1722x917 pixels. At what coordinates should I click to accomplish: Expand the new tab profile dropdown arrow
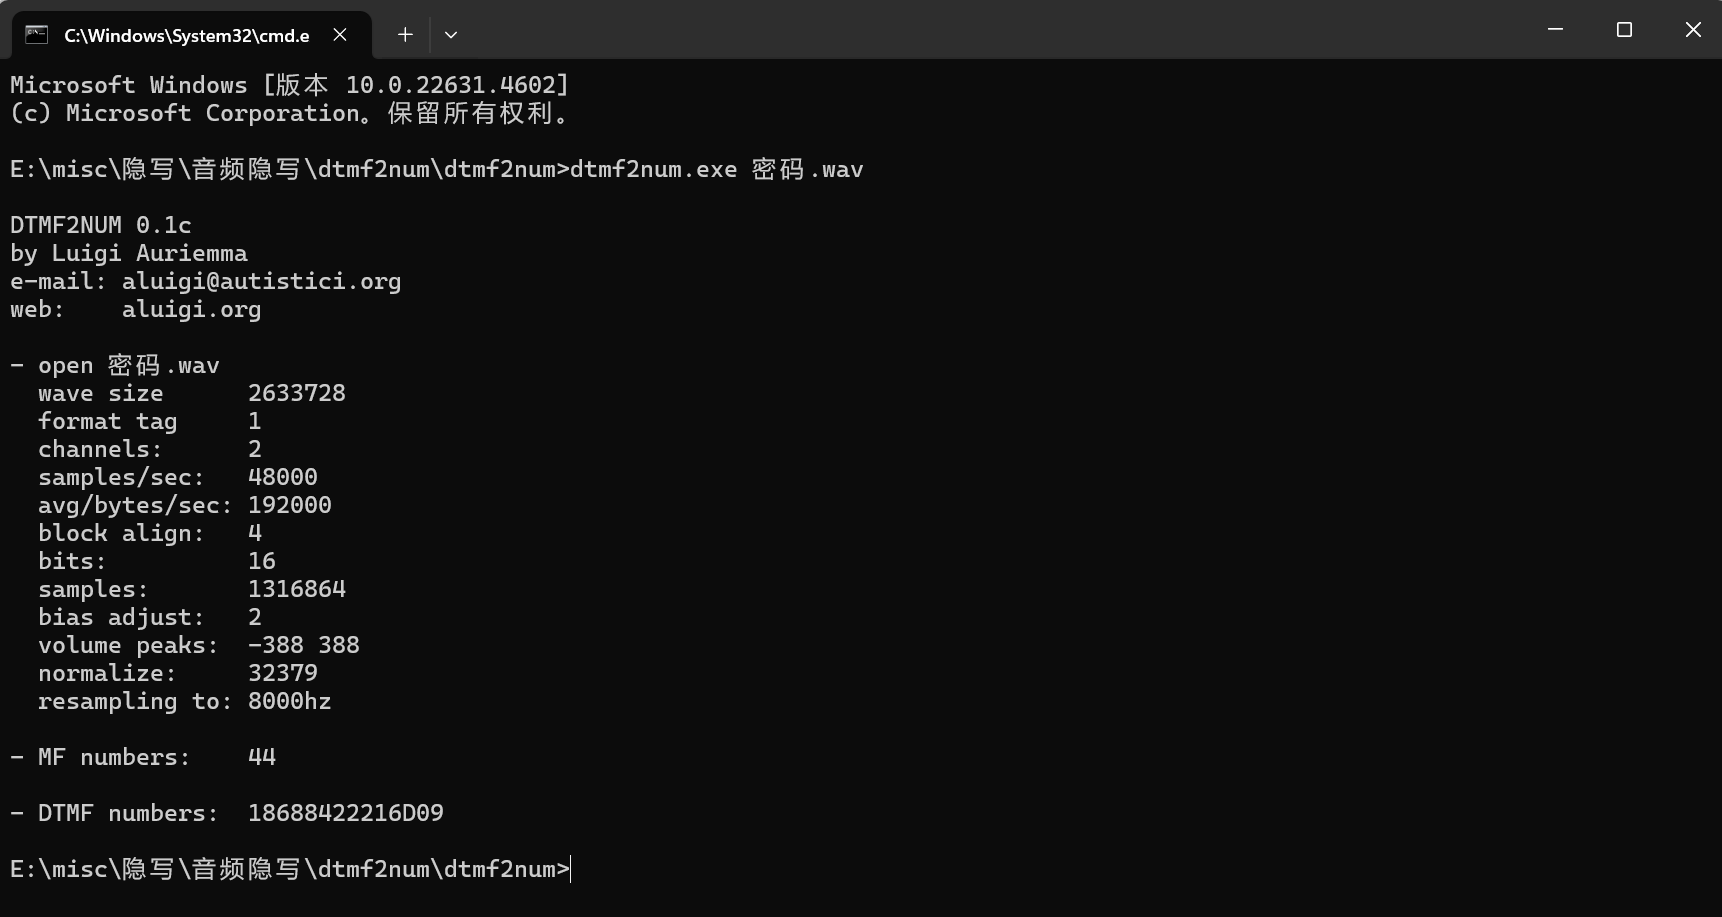coord(451,35)
